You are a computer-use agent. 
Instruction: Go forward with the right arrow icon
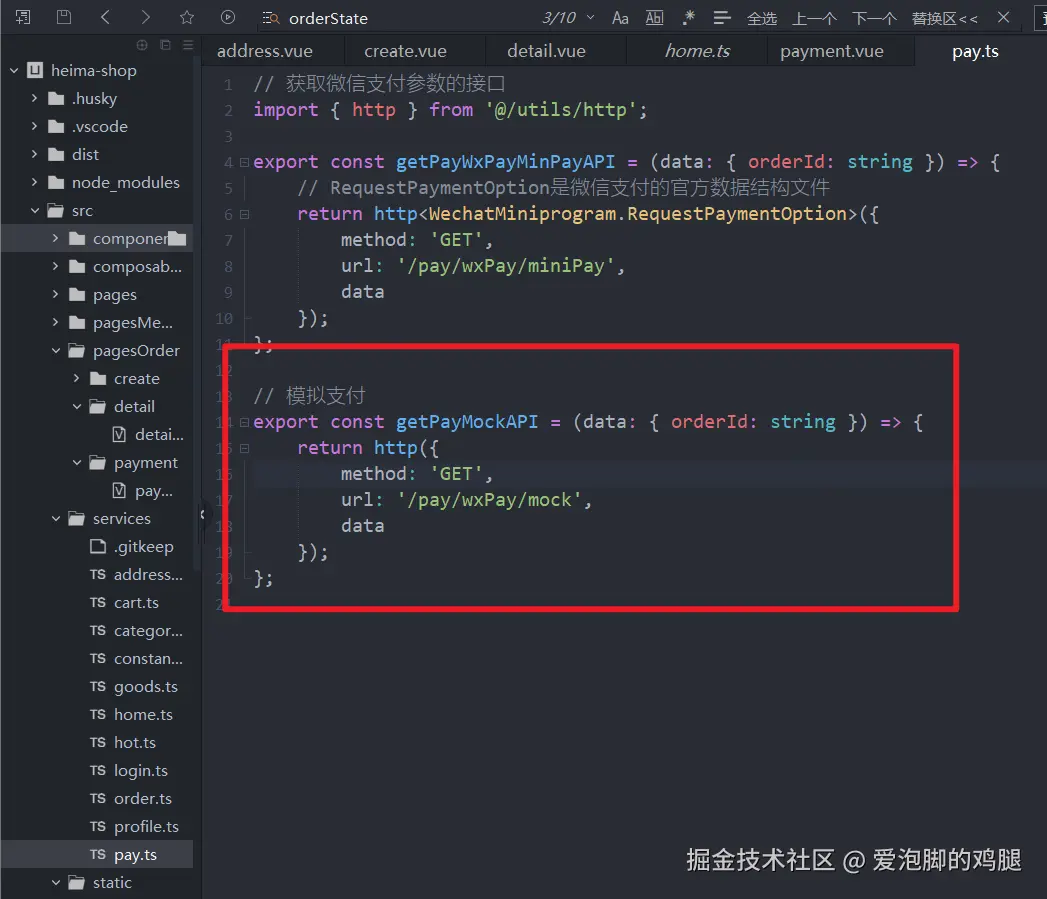[x=146, y=17]
